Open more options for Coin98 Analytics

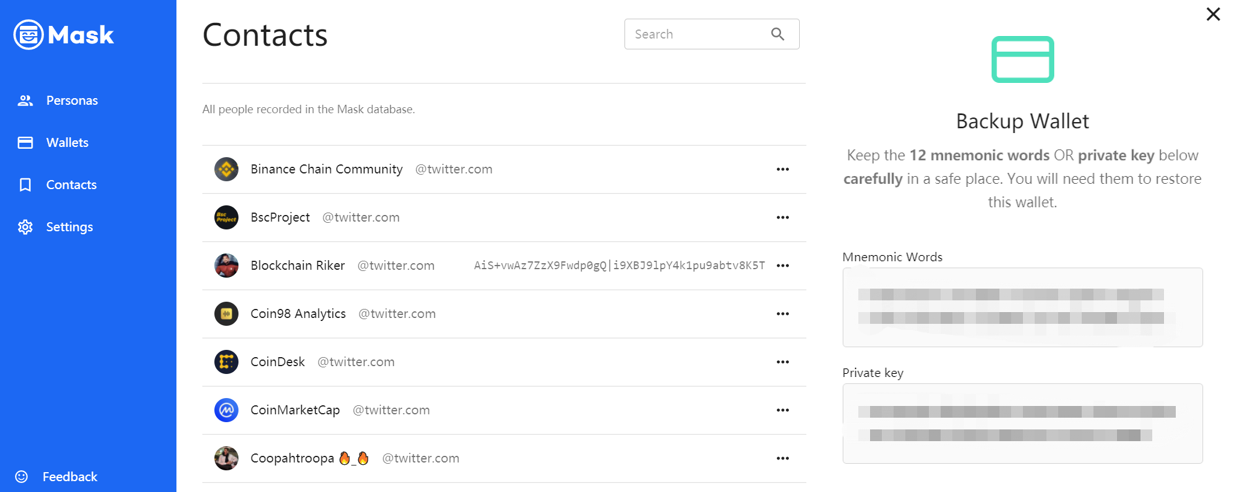pos(783,313)
